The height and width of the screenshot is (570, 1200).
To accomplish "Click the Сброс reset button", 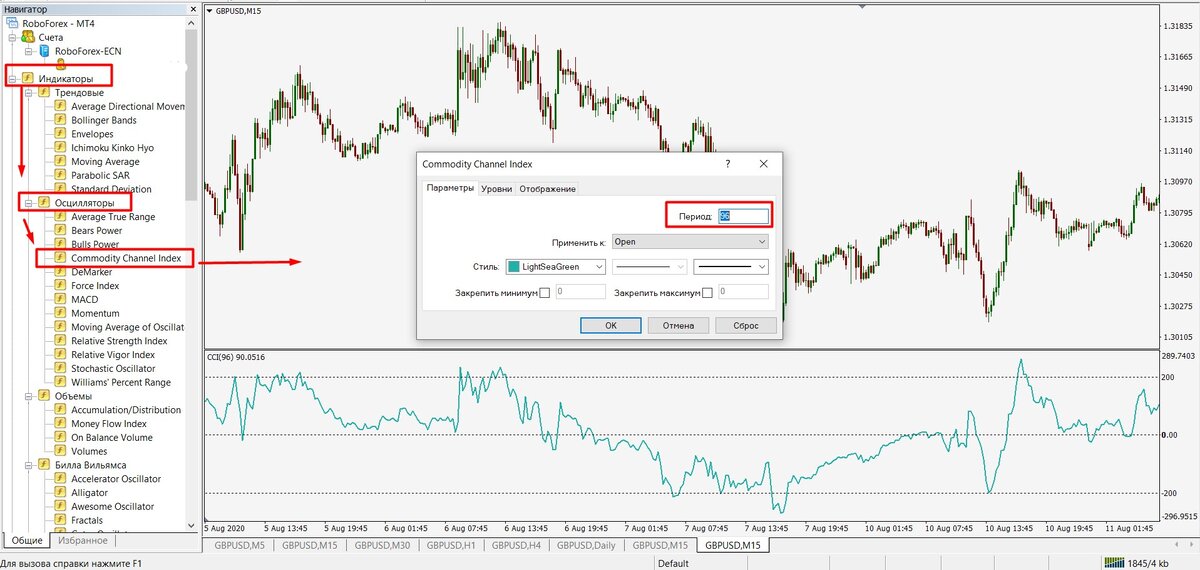I will [746, 325].
